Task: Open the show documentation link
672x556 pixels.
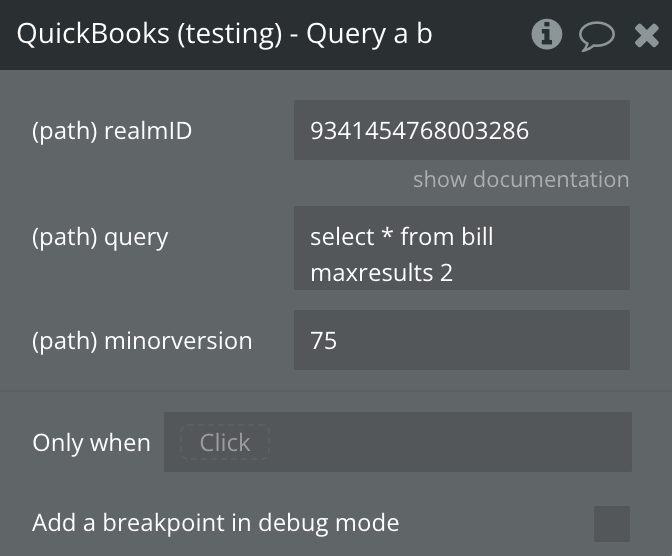Action: tap(521, 180)
